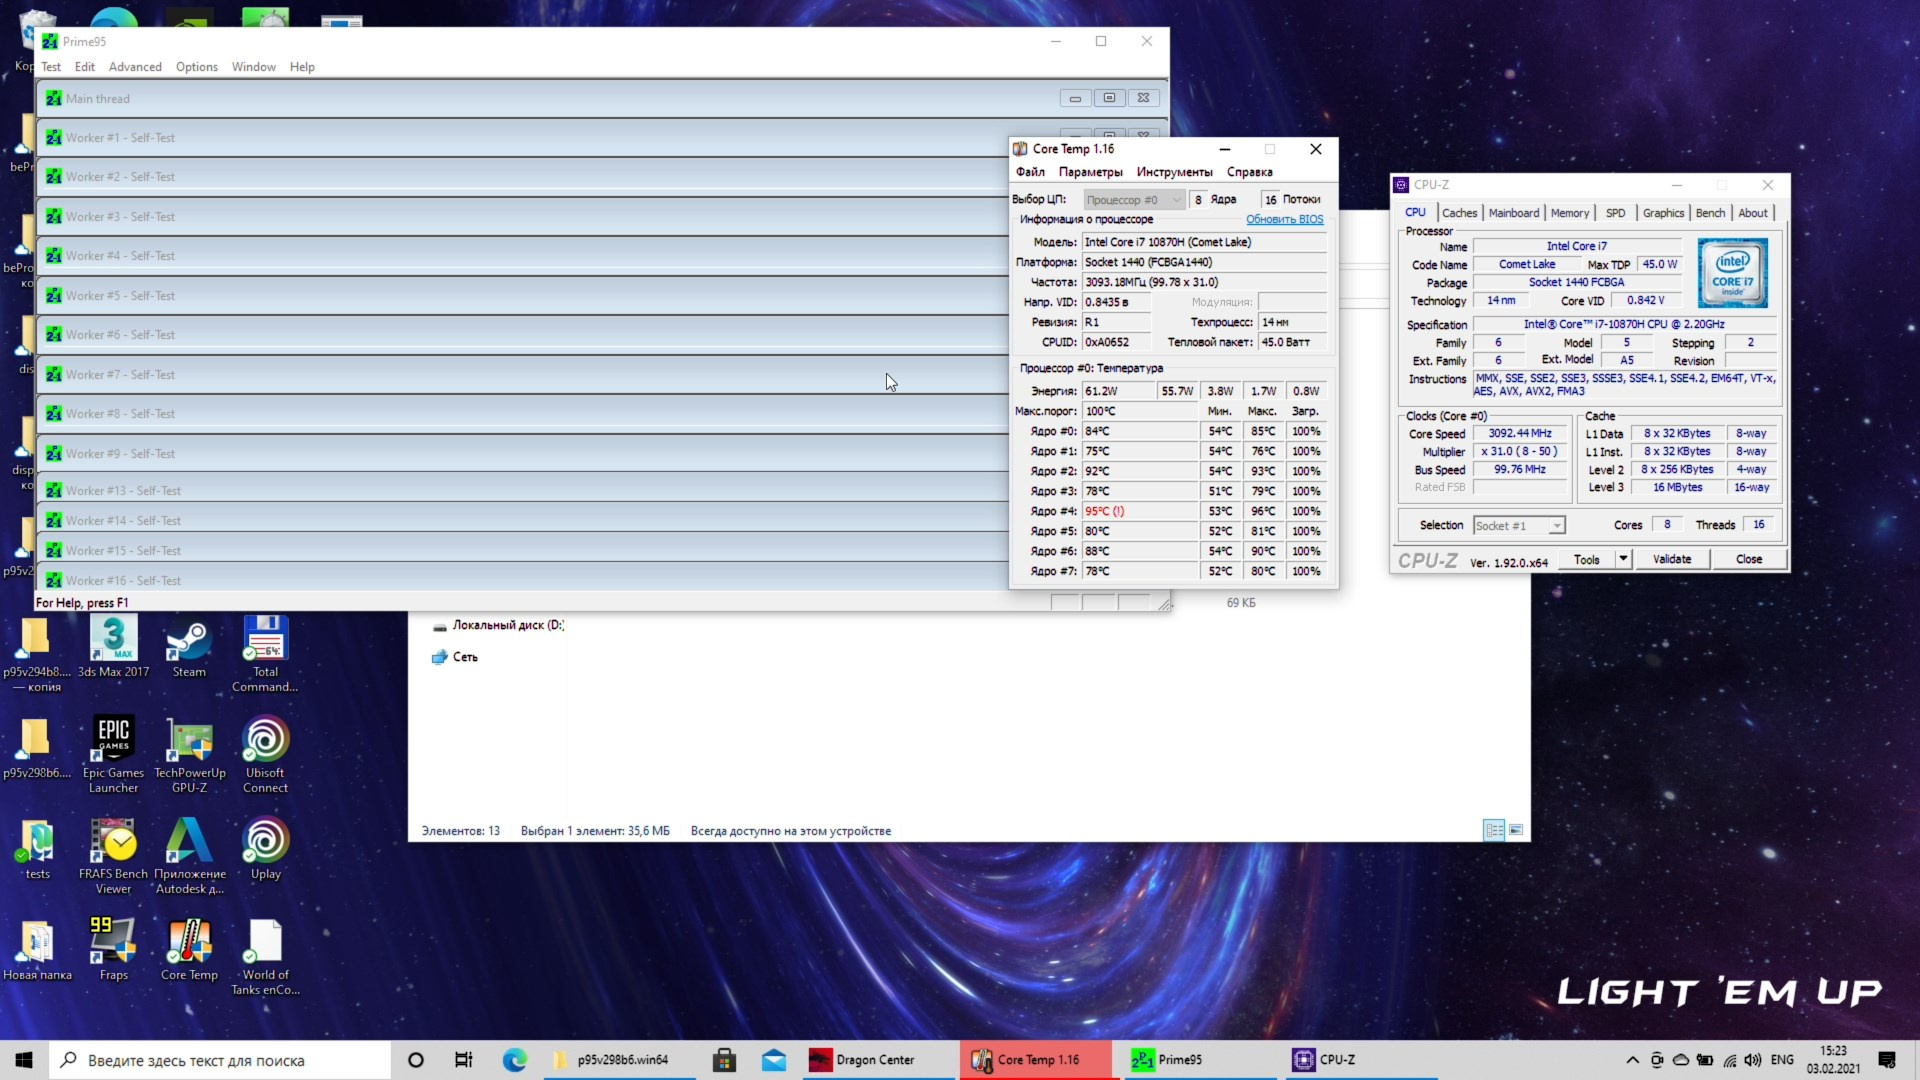Open Advanced menu in Prime95
This screenshot has height=1080, width=1920.
[135, 67]
